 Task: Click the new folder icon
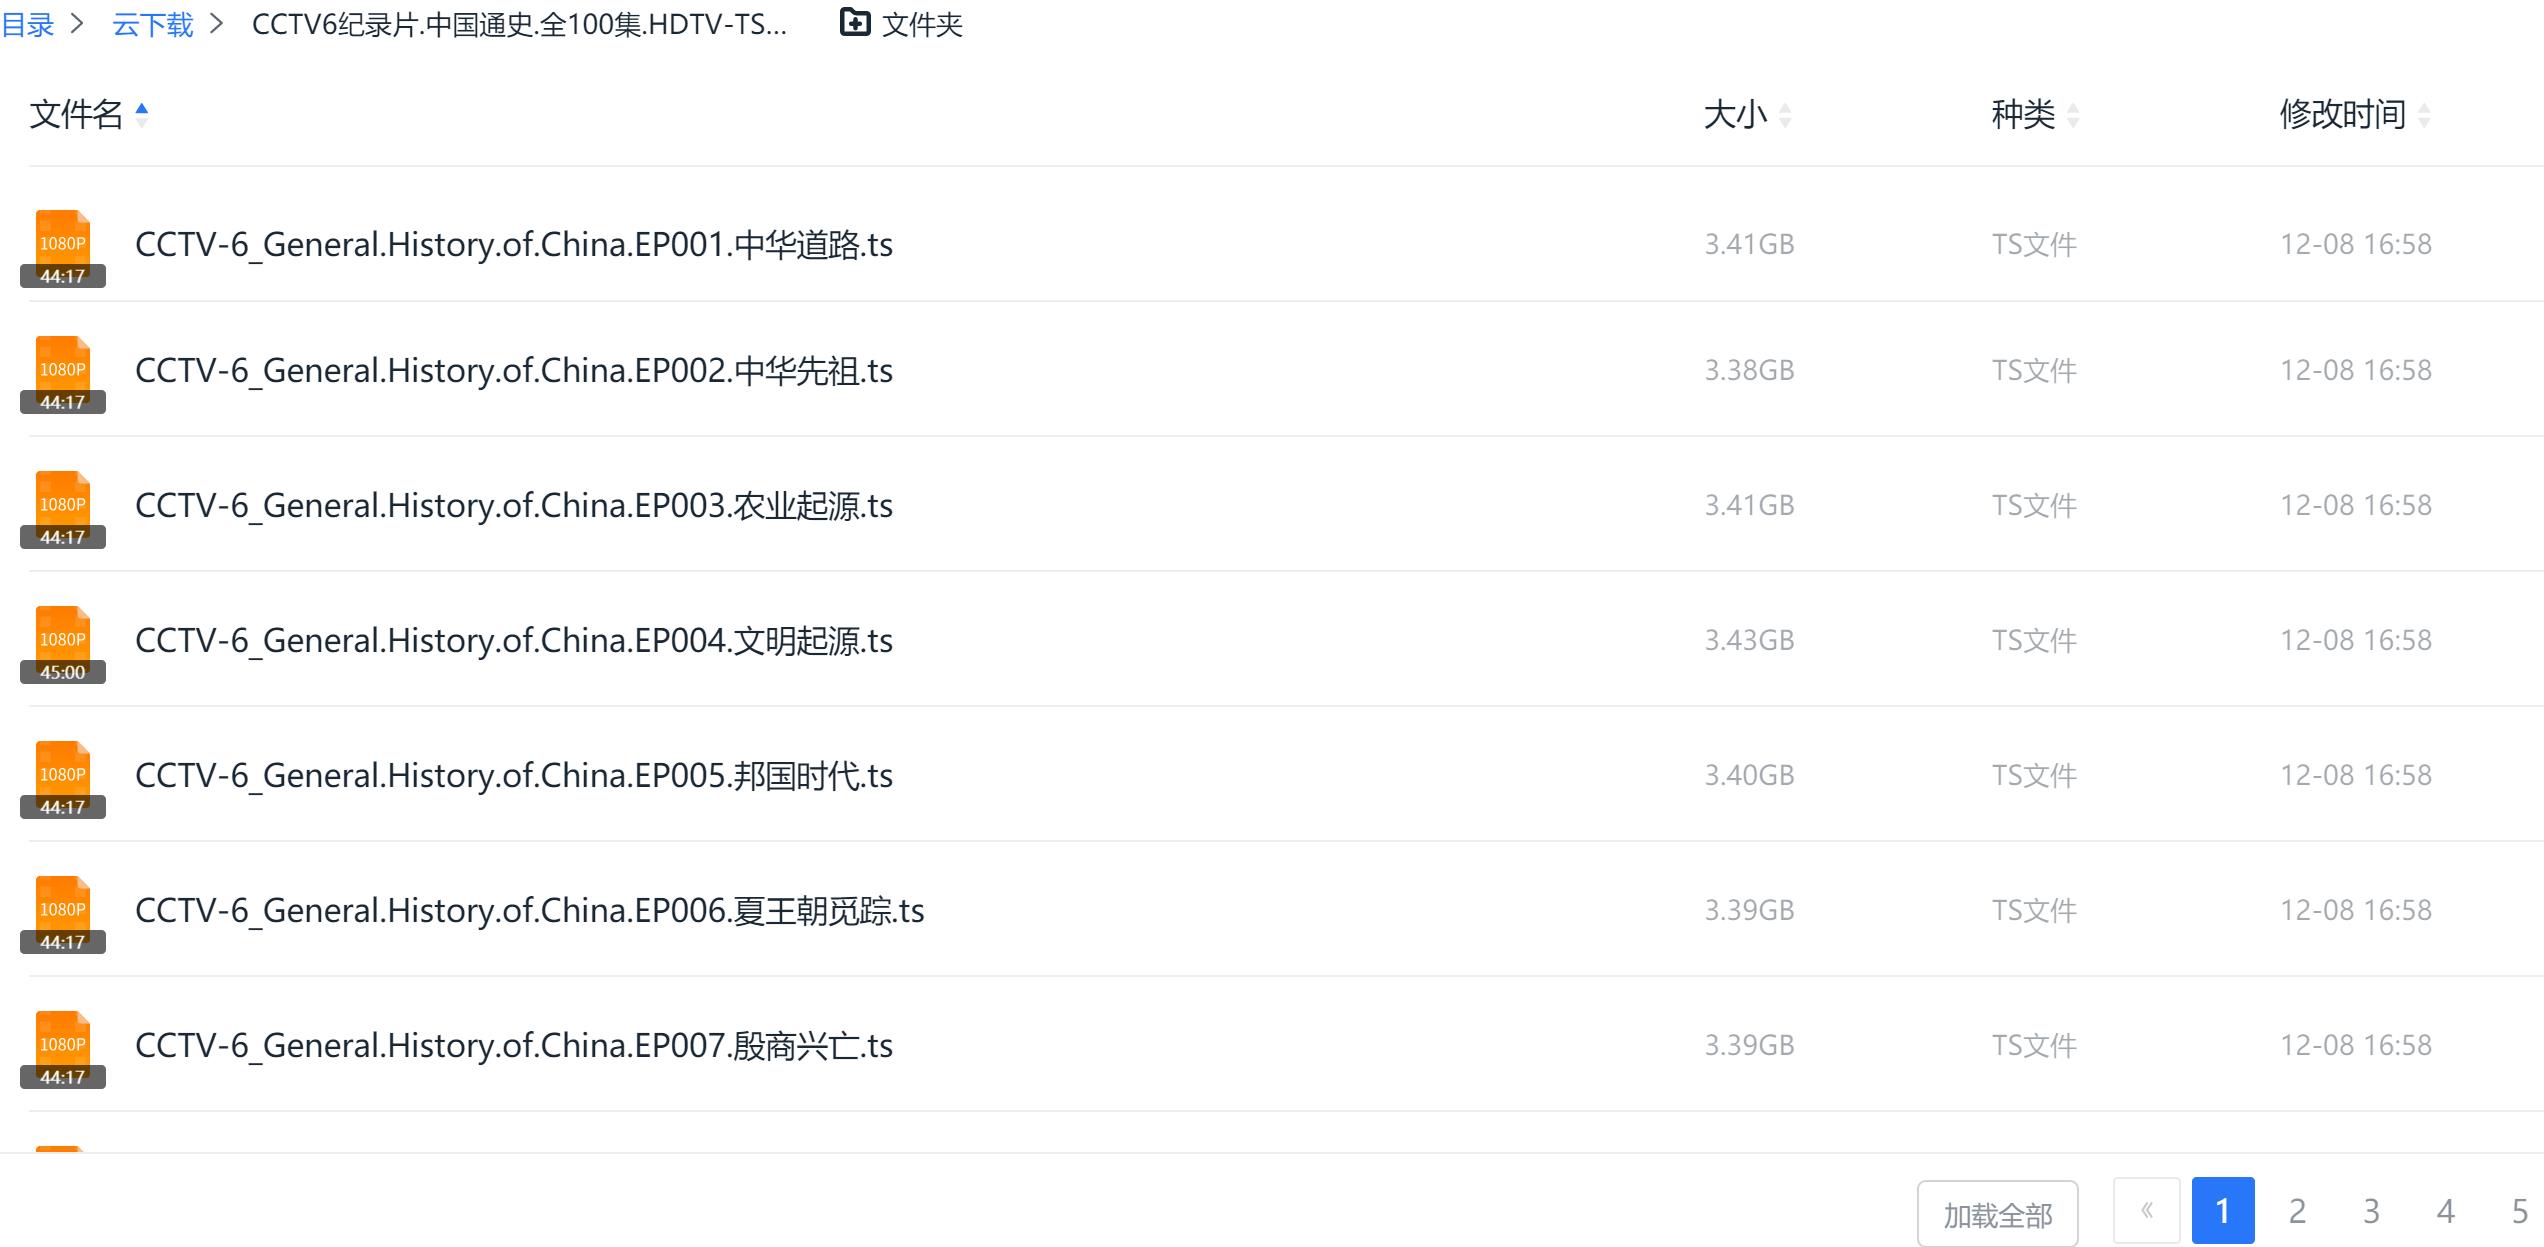click(x=855, y=22)
